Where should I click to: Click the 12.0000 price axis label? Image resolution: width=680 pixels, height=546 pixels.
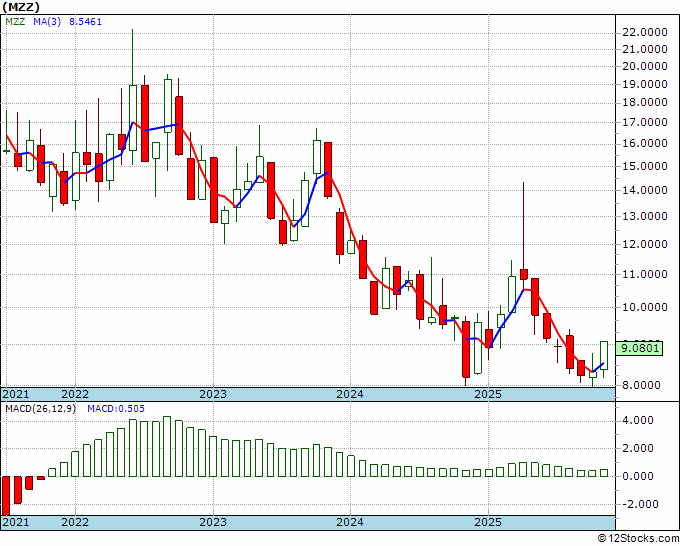tap(644, 244)
